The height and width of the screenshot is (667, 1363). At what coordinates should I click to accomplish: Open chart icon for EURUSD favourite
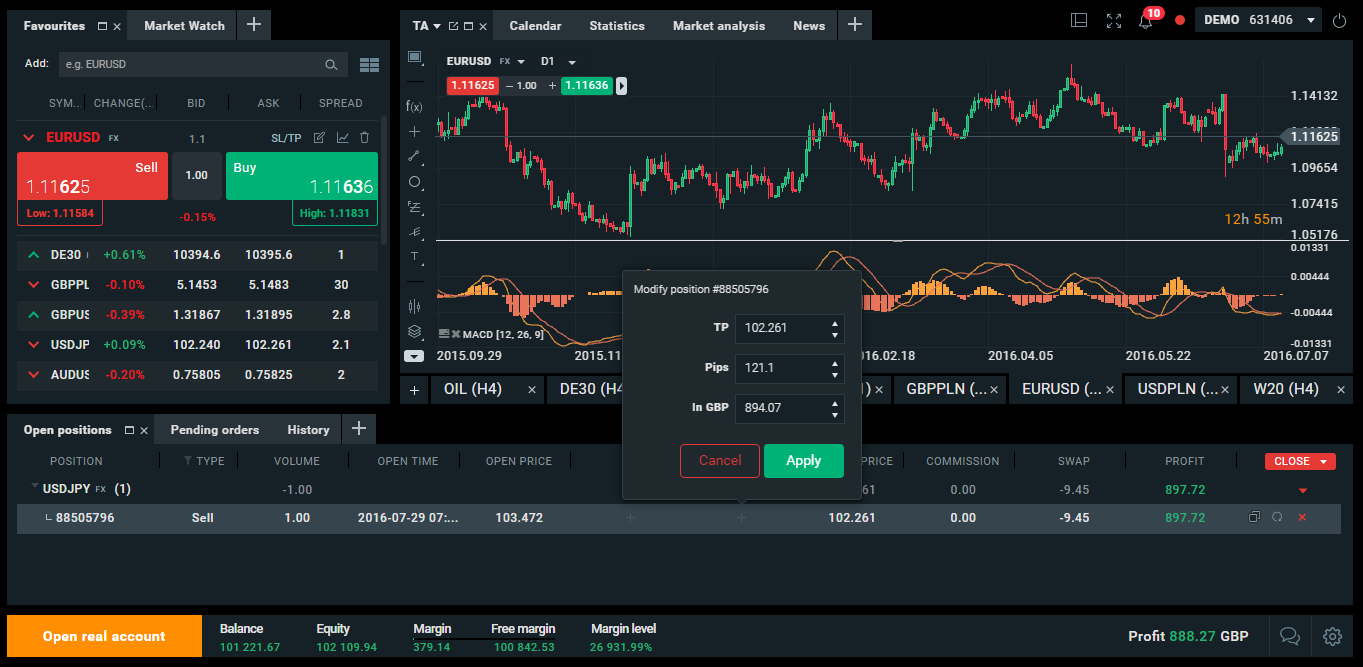click(x=343, y=138)
